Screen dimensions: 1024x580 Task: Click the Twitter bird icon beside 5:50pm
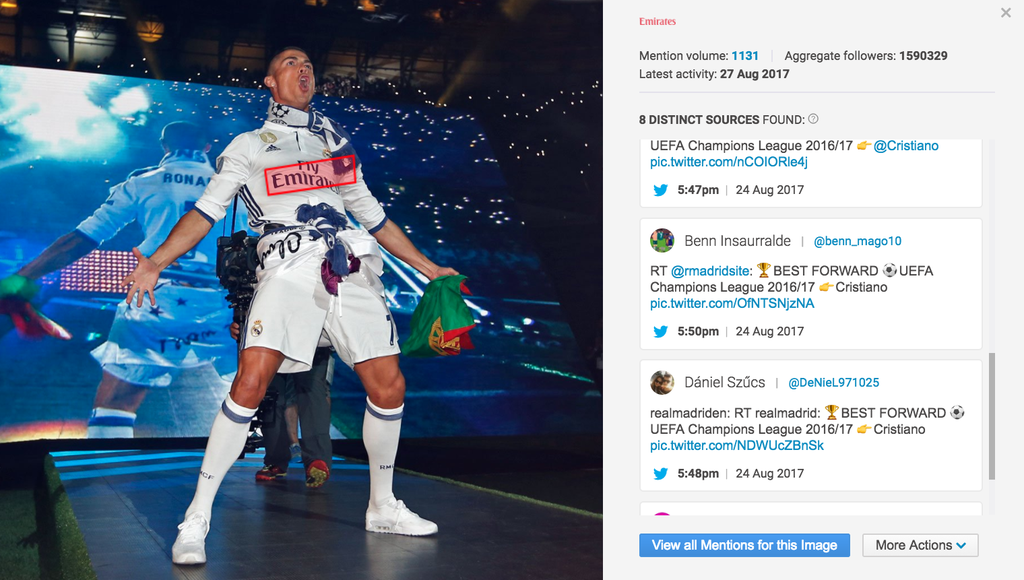pos(660,332)
